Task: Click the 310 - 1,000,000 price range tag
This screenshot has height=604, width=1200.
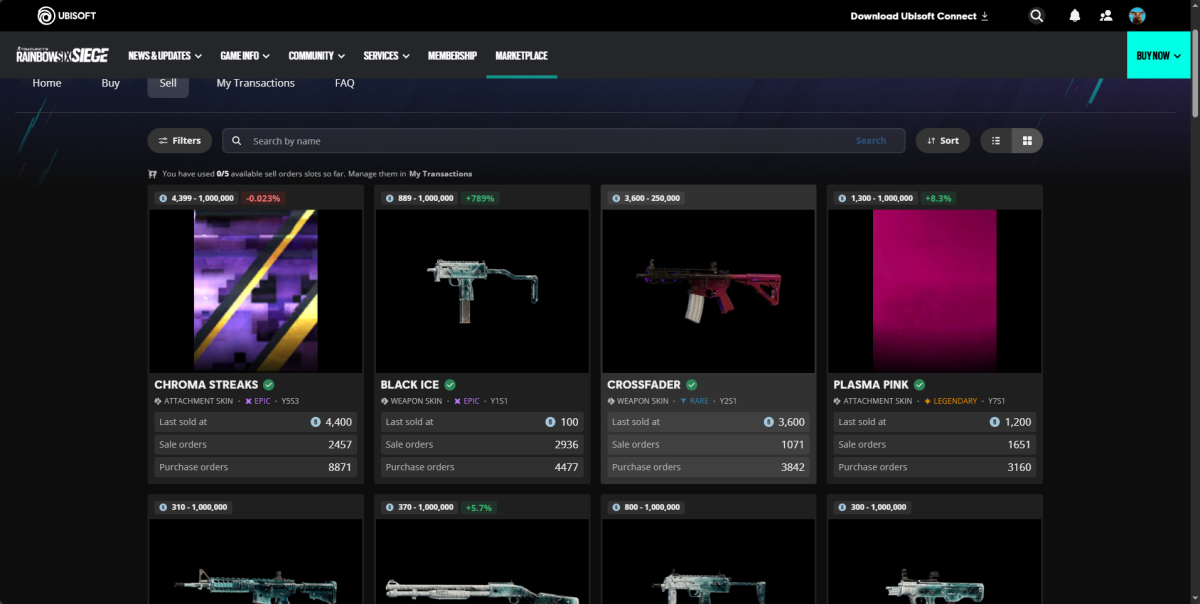Action: click(193, 507)
